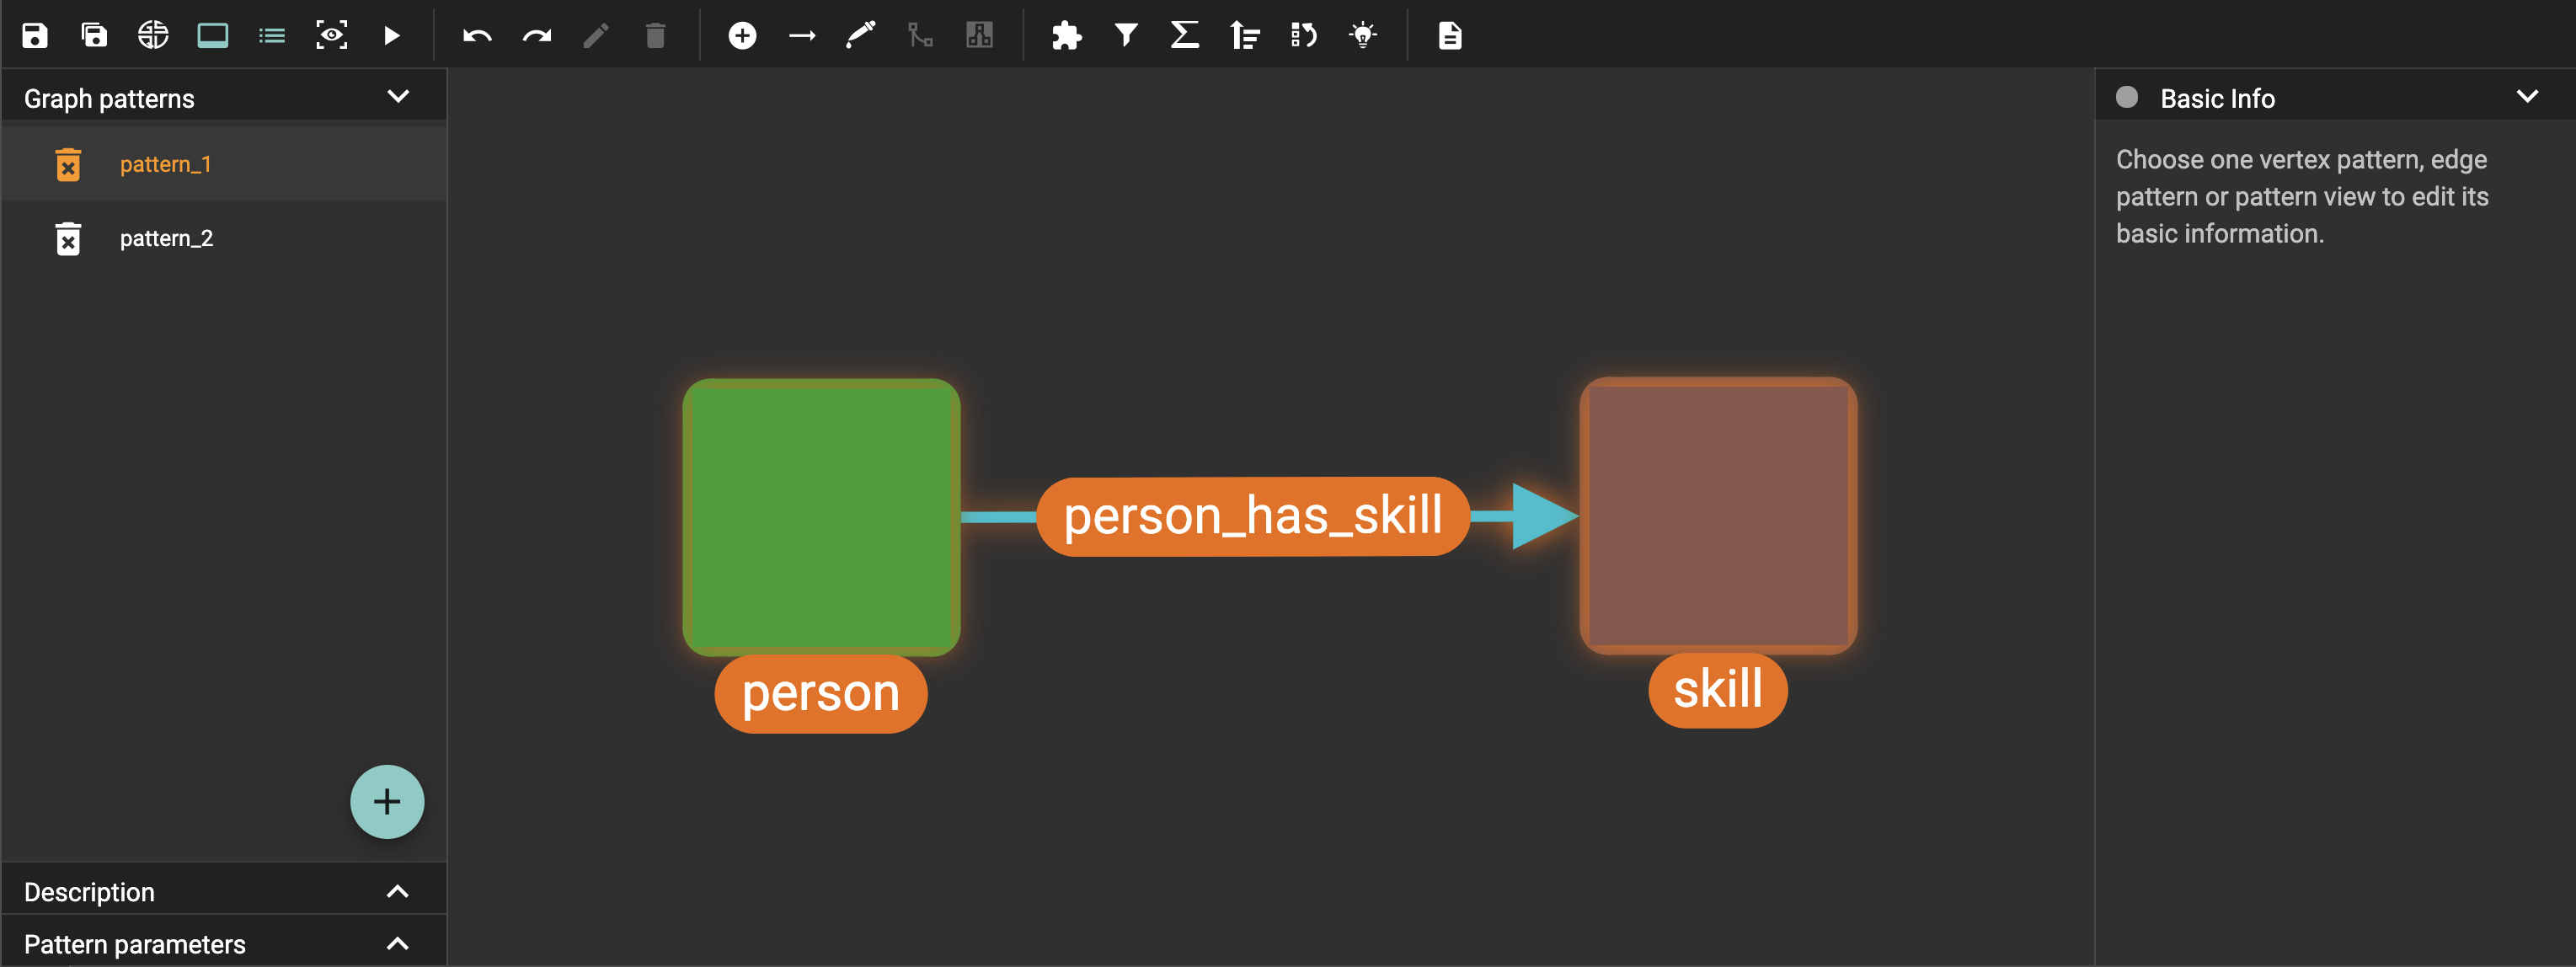
Task: Click the add vertex (plus circle) icon
Action: 742,36
